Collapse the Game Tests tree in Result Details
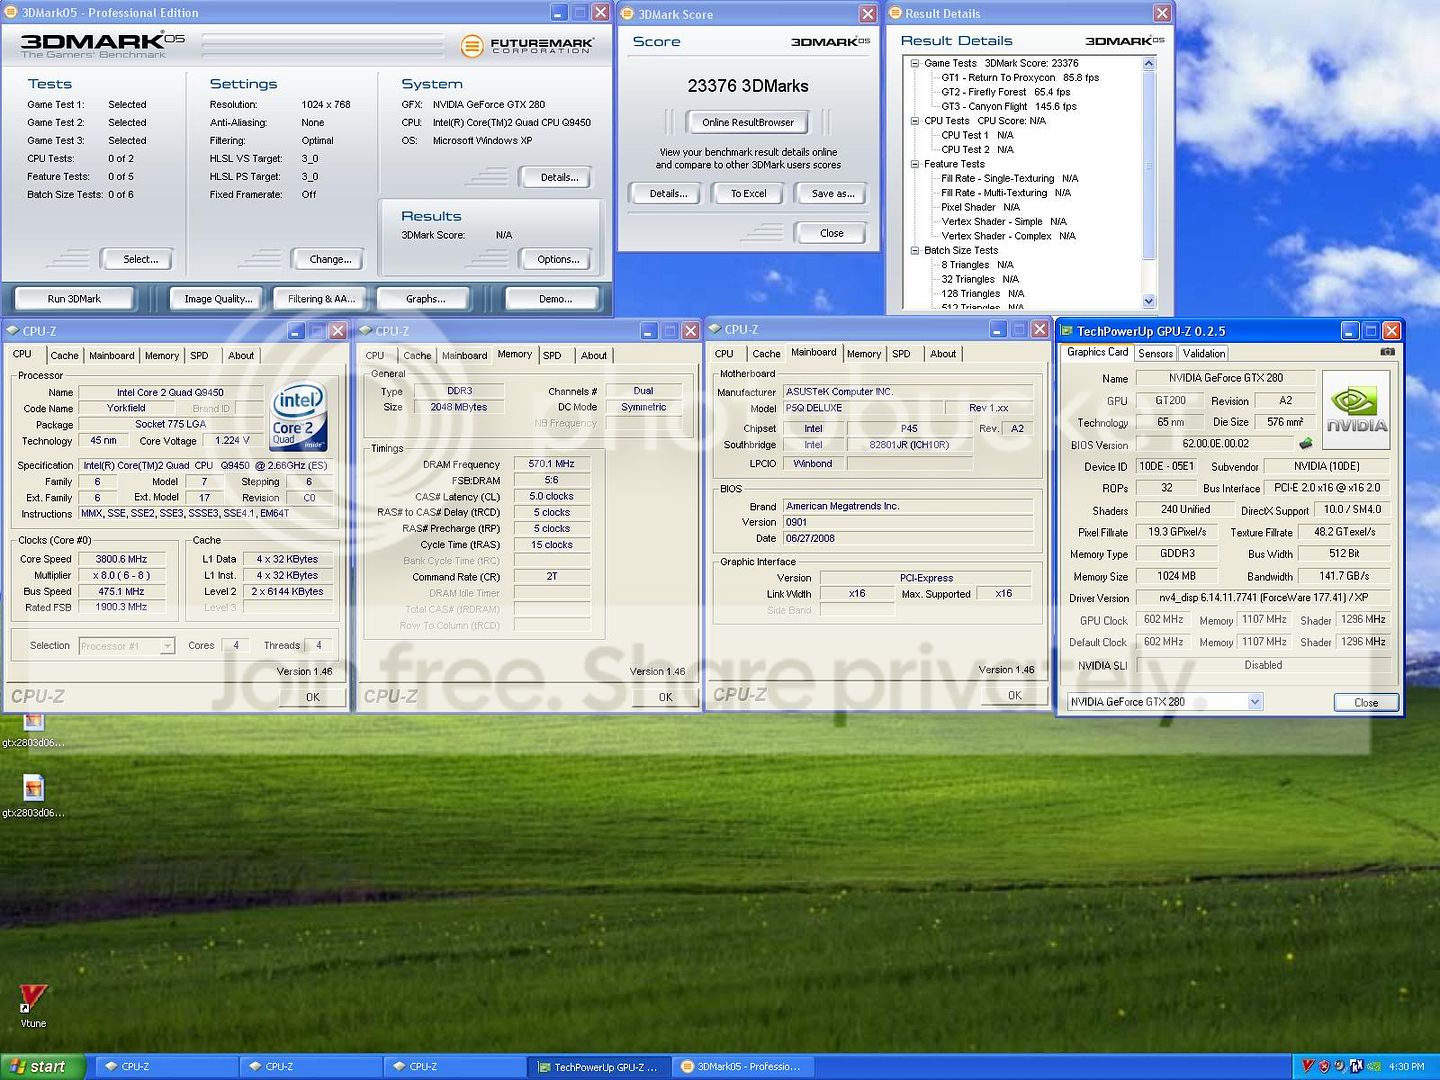The width and height of the screenshot is (1440, 1080). pos(913,62)
